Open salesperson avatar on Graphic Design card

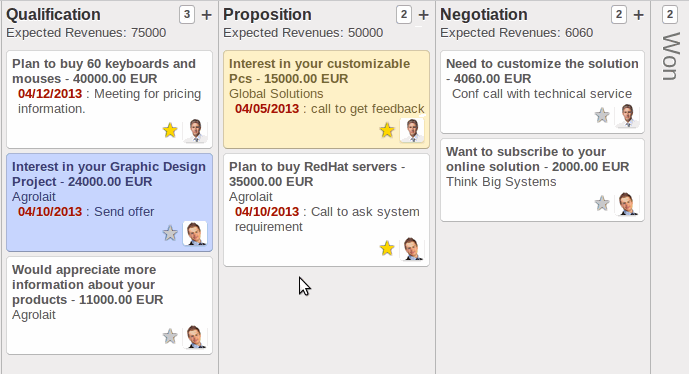pos(195,233)
